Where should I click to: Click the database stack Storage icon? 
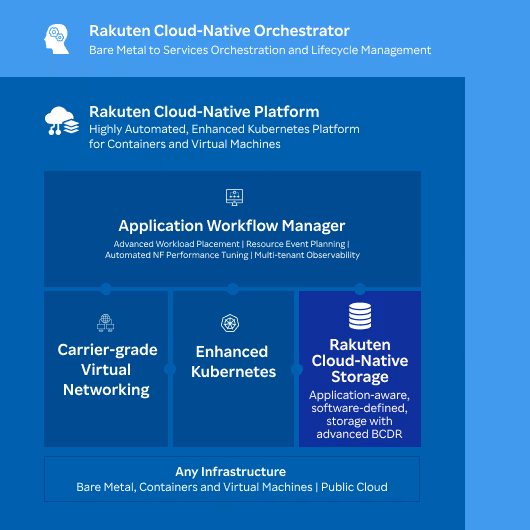pos(360,316)
